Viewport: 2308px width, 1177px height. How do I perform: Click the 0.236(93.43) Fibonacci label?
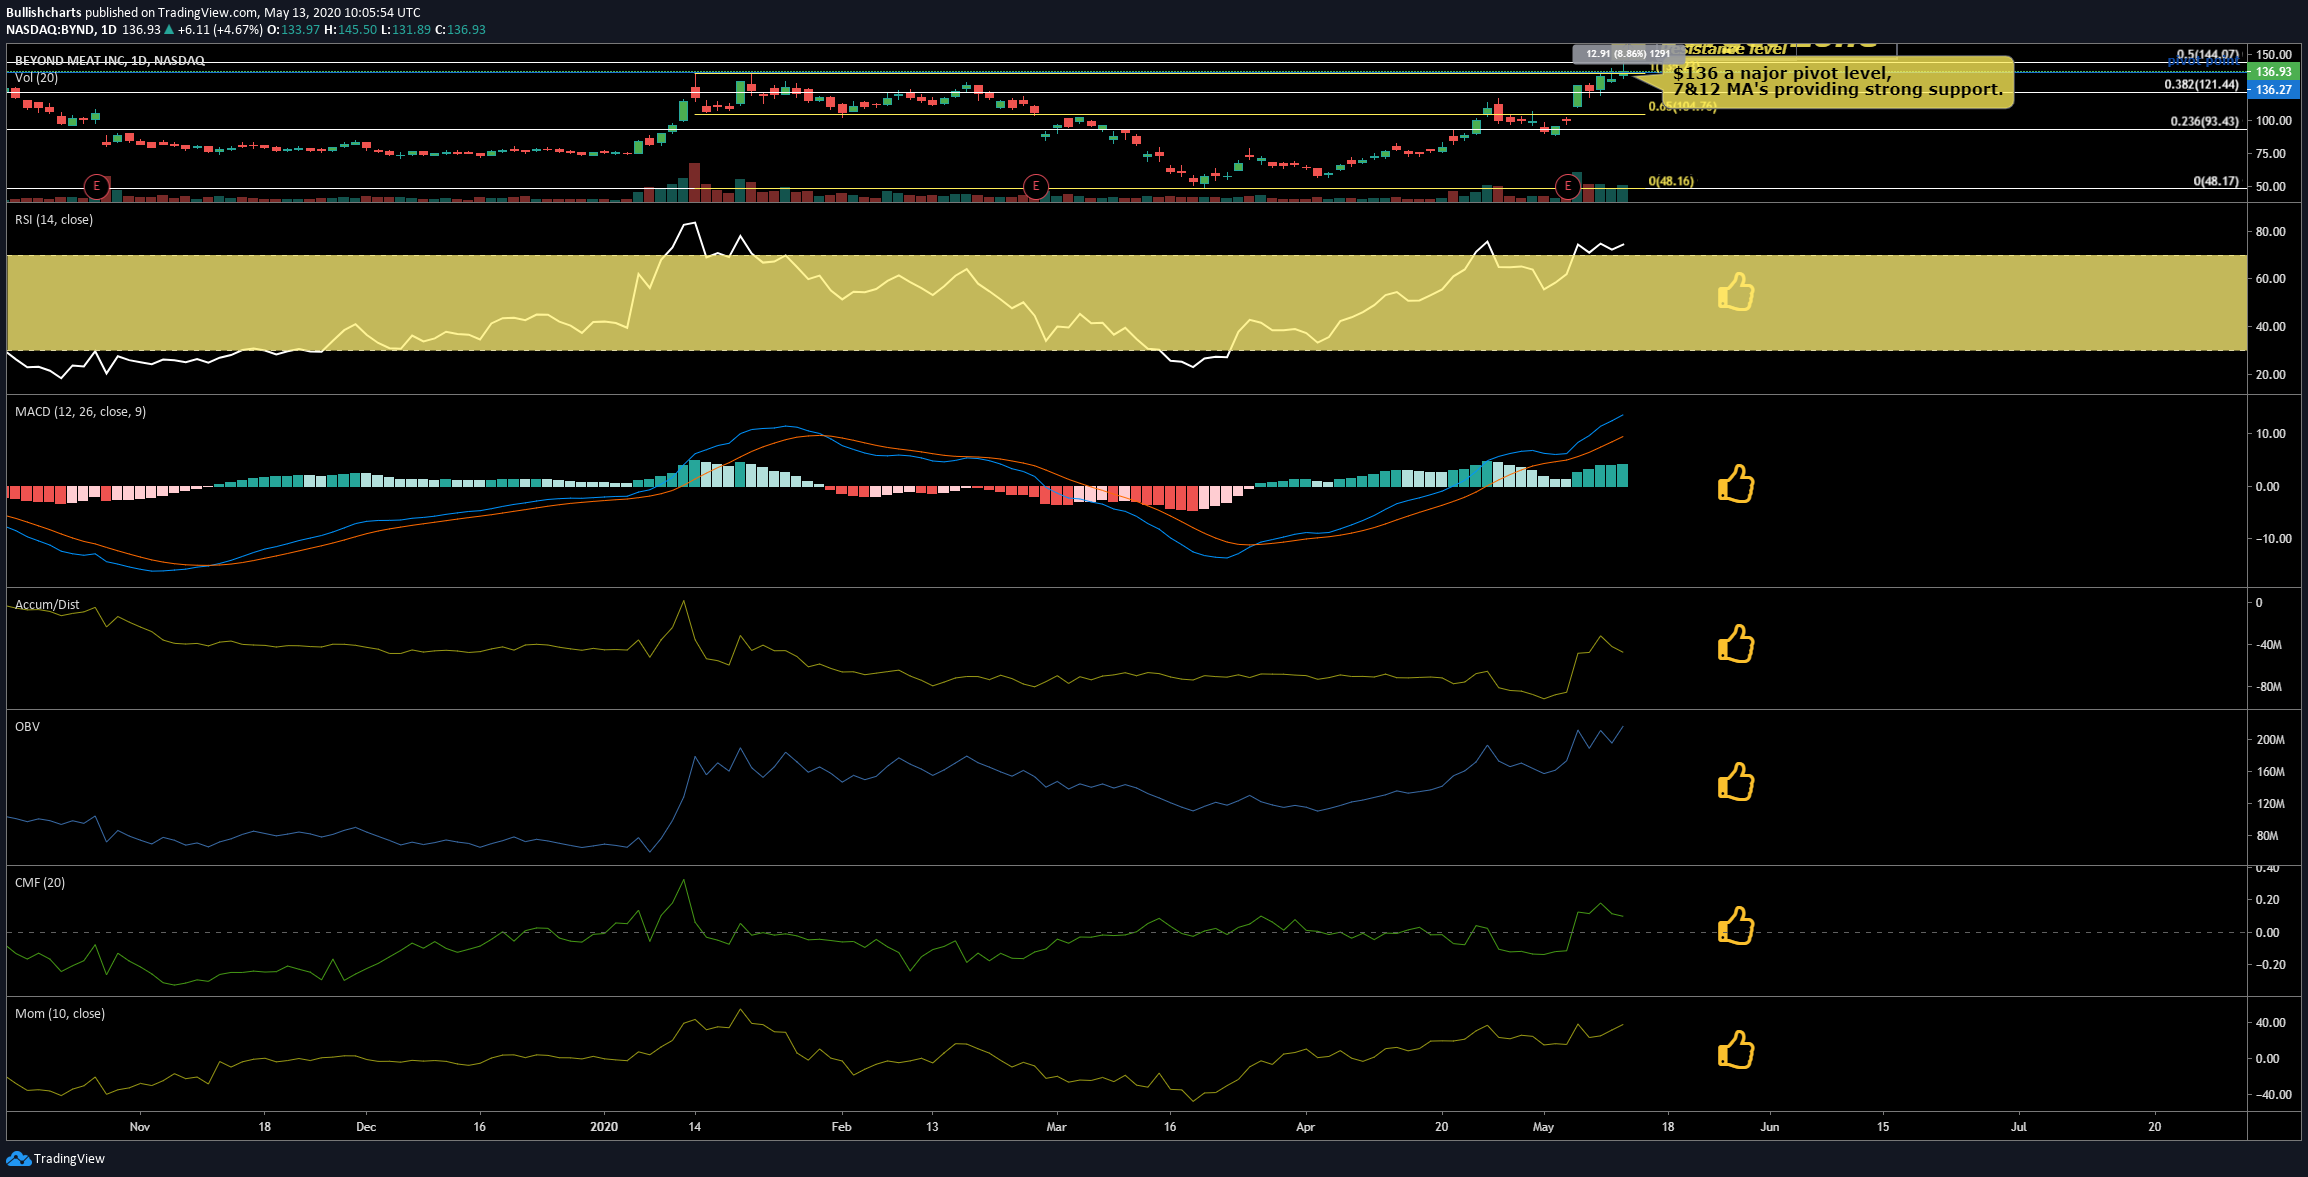[2204, 122]
